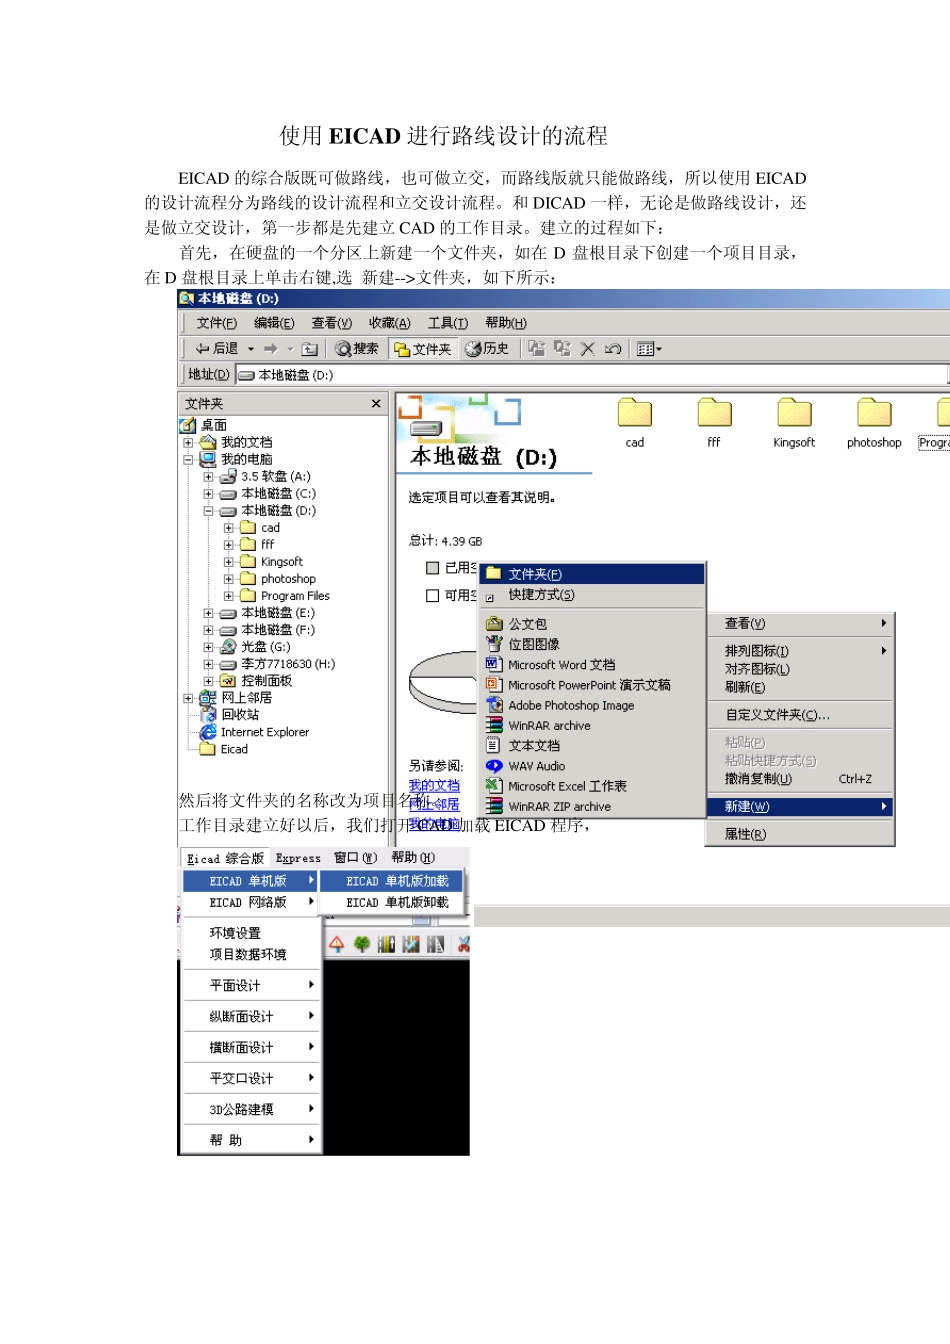Image resolution: width=950 pixels, height=1344 pixels.
Task: Collapse 我的电脑 node in folder tree
Action: tap(188, 460)
